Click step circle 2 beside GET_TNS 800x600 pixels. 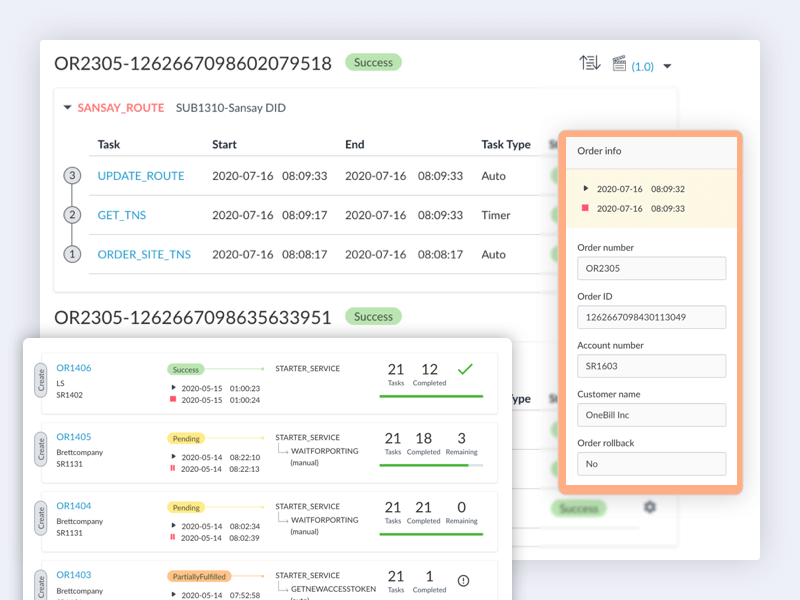[x=71, y=215]
